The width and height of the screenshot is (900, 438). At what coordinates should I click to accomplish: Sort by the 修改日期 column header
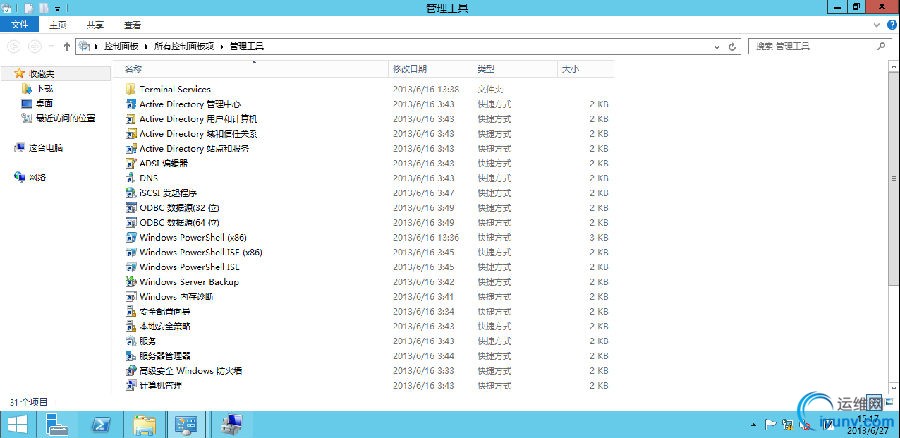point(410,69)
